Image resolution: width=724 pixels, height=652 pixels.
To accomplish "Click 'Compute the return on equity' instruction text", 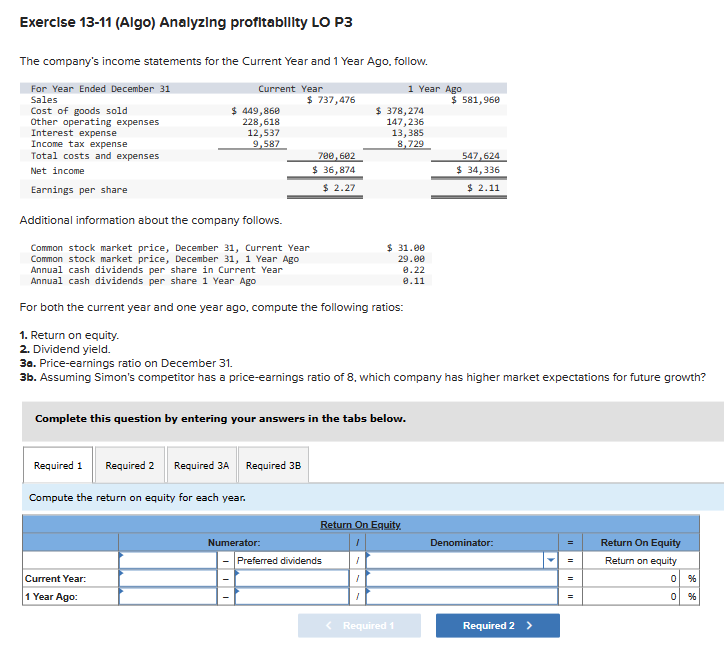I will click(137, 497).
